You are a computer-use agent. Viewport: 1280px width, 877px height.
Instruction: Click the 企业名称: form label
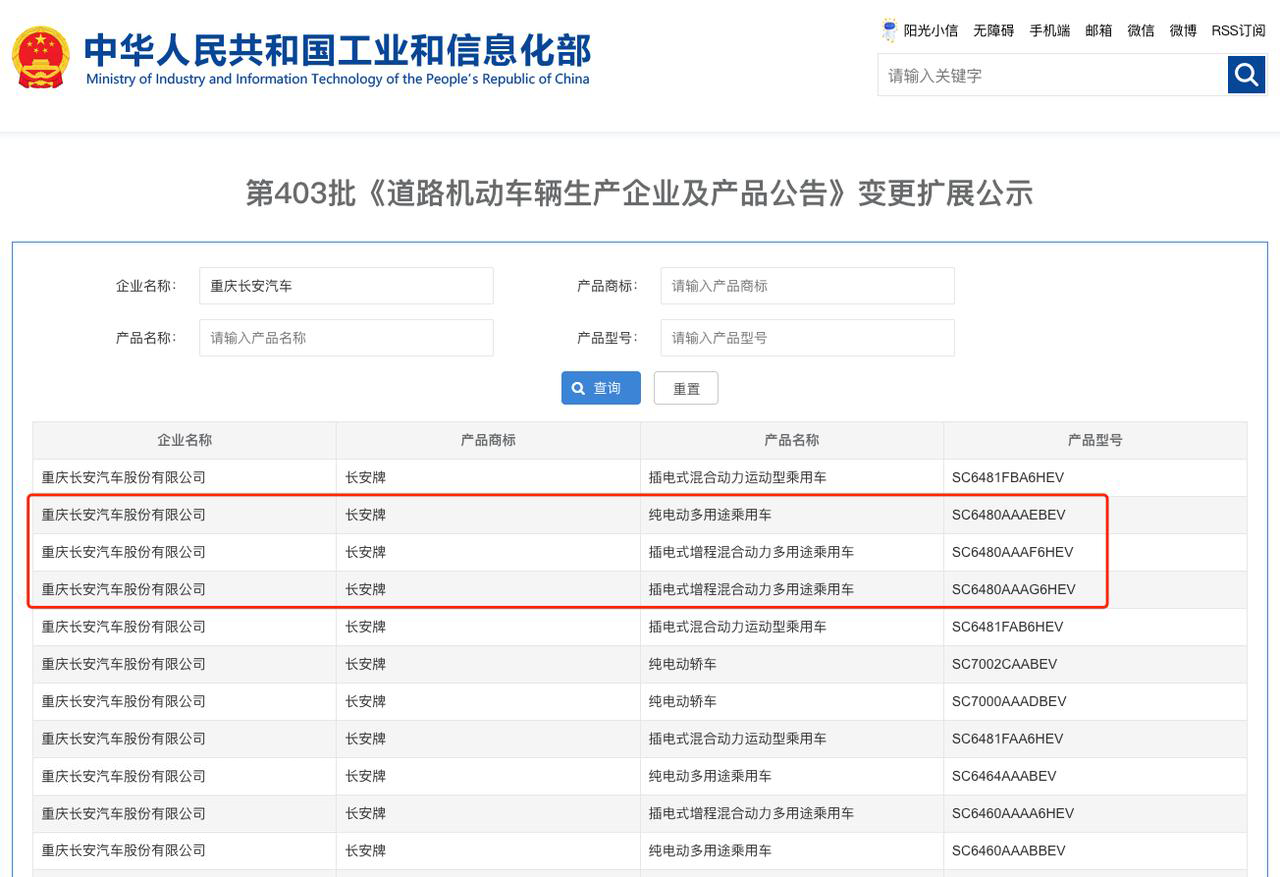[146, 286]
